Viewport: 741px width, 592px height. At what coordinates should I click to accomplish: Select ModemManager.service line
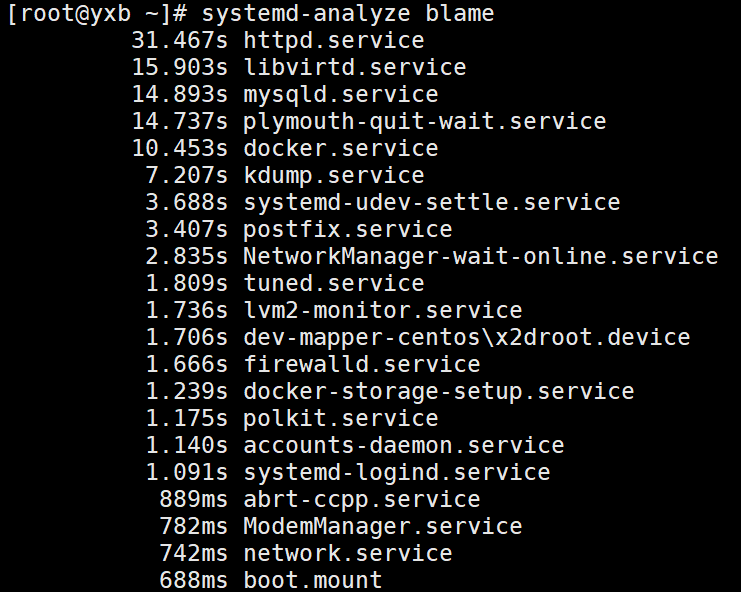point(383,527)
